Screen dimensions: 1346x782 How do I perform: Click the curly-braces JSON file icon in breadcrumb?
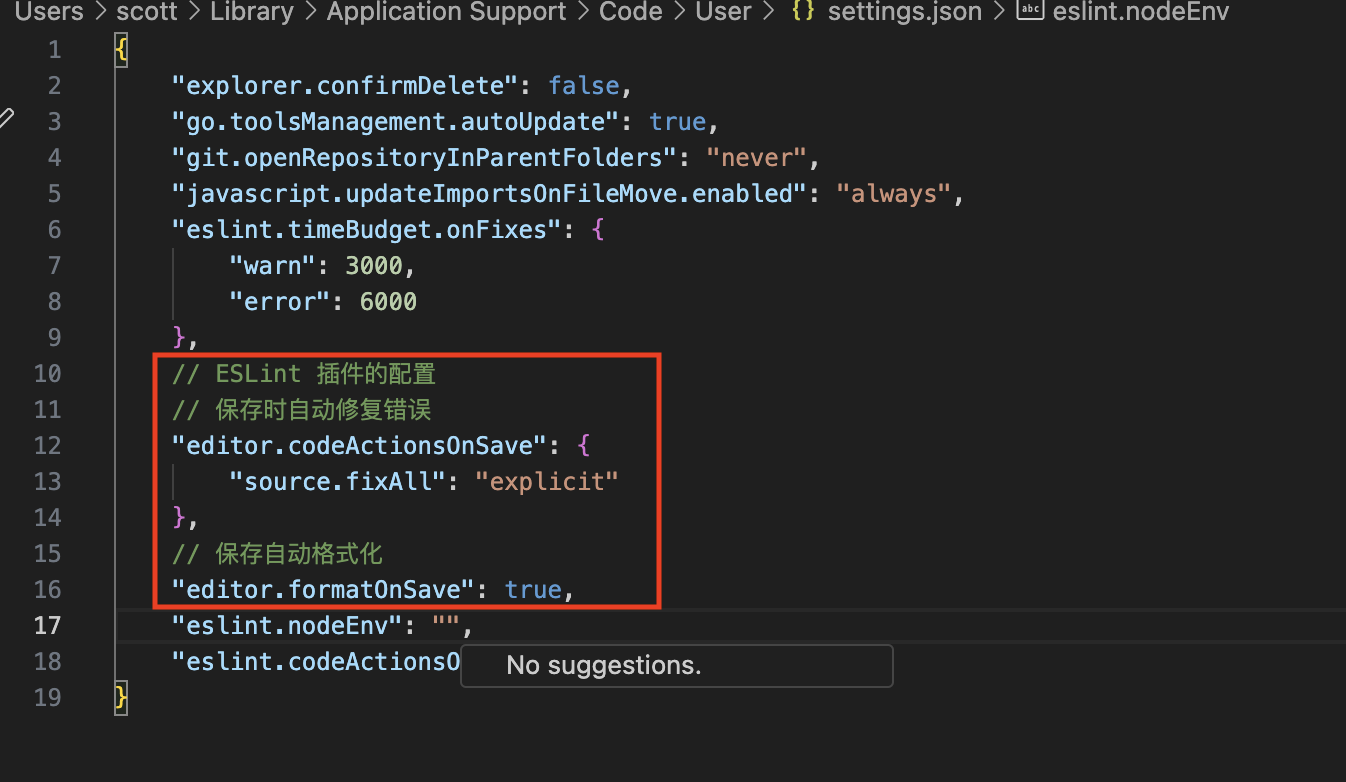click(802, 12)
